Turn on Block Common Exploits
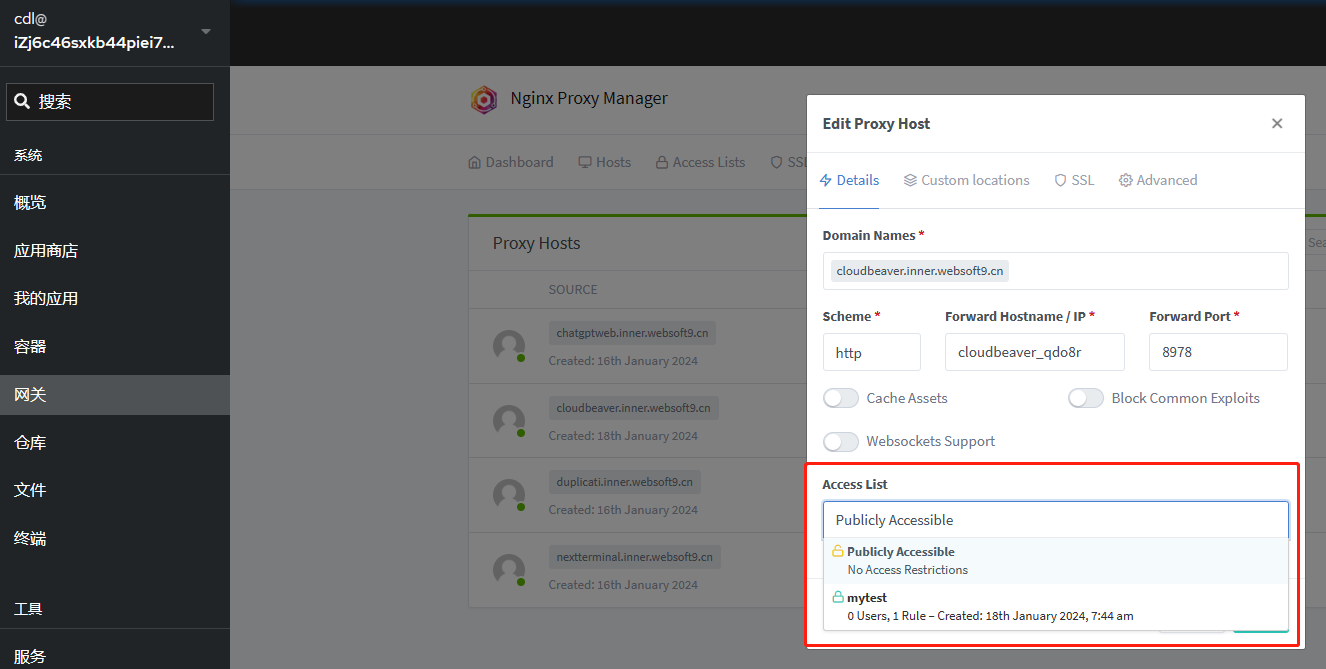 1086,398
